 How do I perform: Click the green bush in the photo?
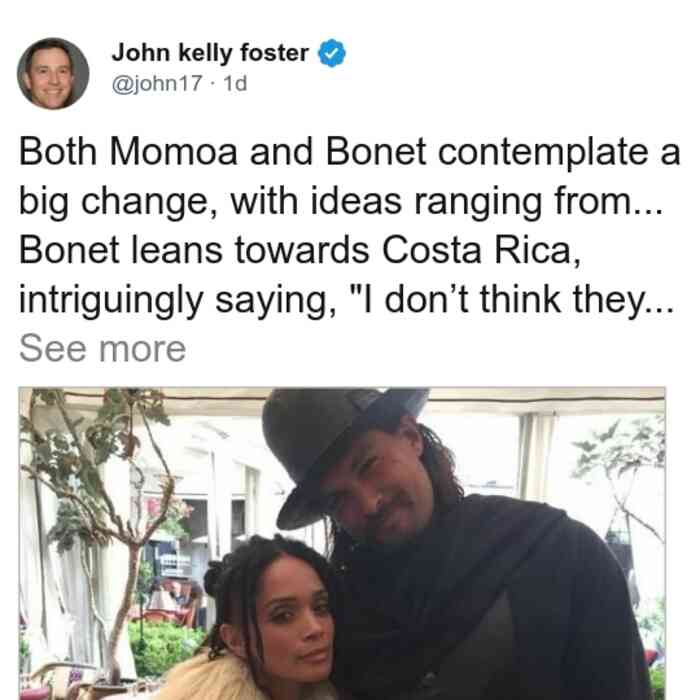pyautogui.click(x=163, y=647)
